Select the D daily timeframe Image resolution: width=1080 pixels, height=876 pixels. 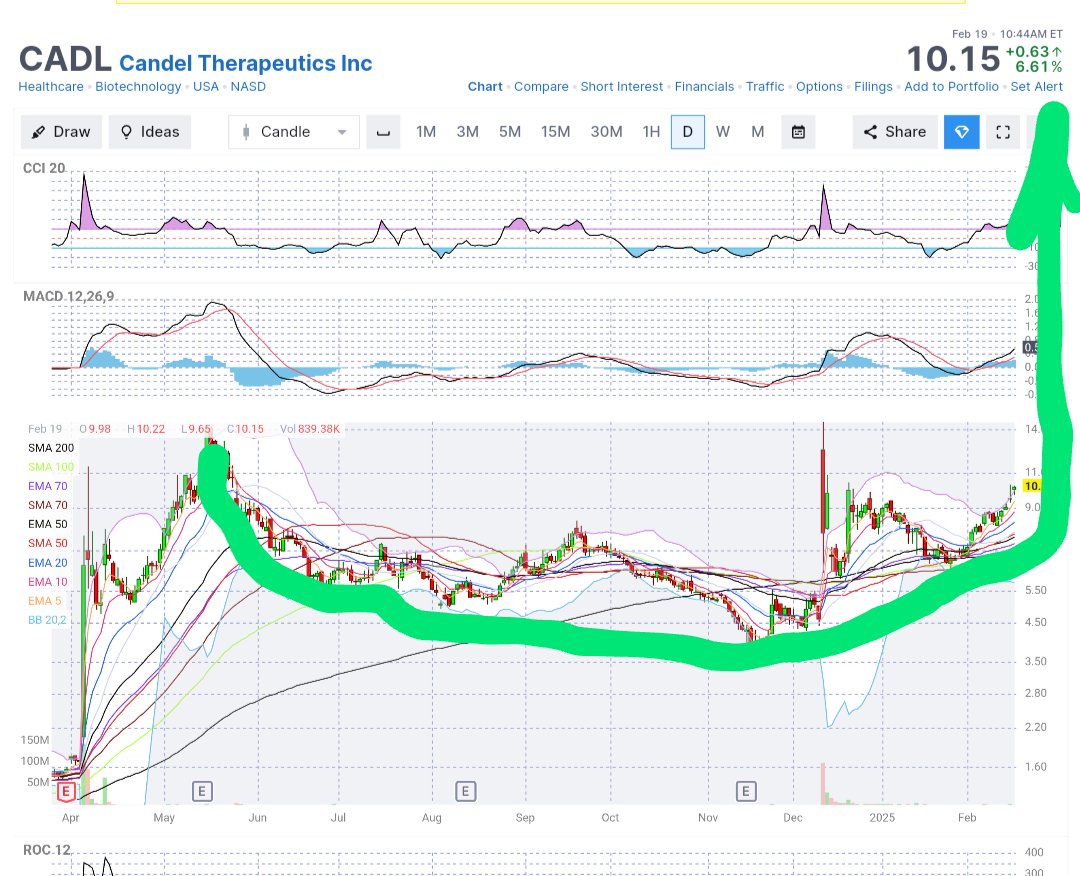tap(687, 132)
